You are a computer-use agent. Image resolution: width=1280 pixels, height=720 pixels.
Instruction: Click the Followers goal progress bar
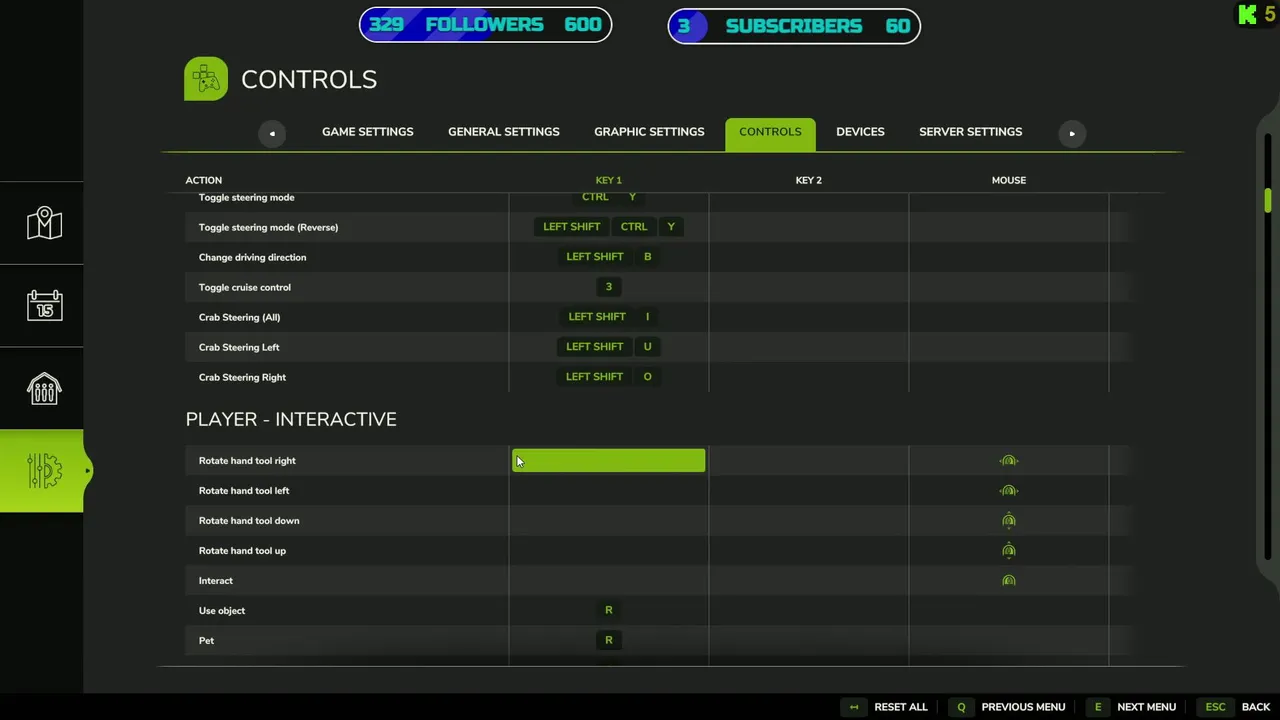(485, 25)
